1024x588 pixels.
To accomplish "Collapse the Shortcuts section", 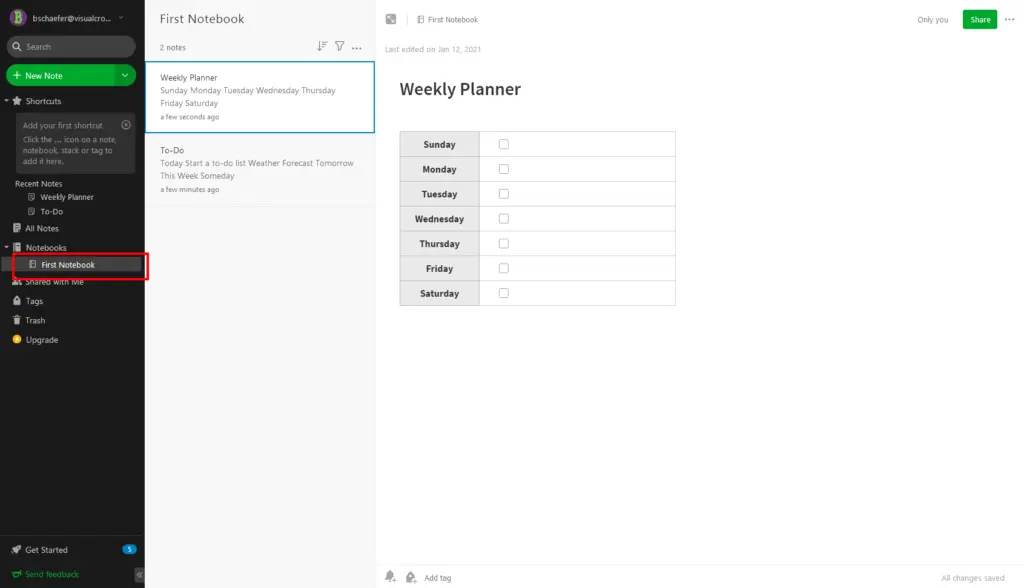I will (x=6, y=101).
